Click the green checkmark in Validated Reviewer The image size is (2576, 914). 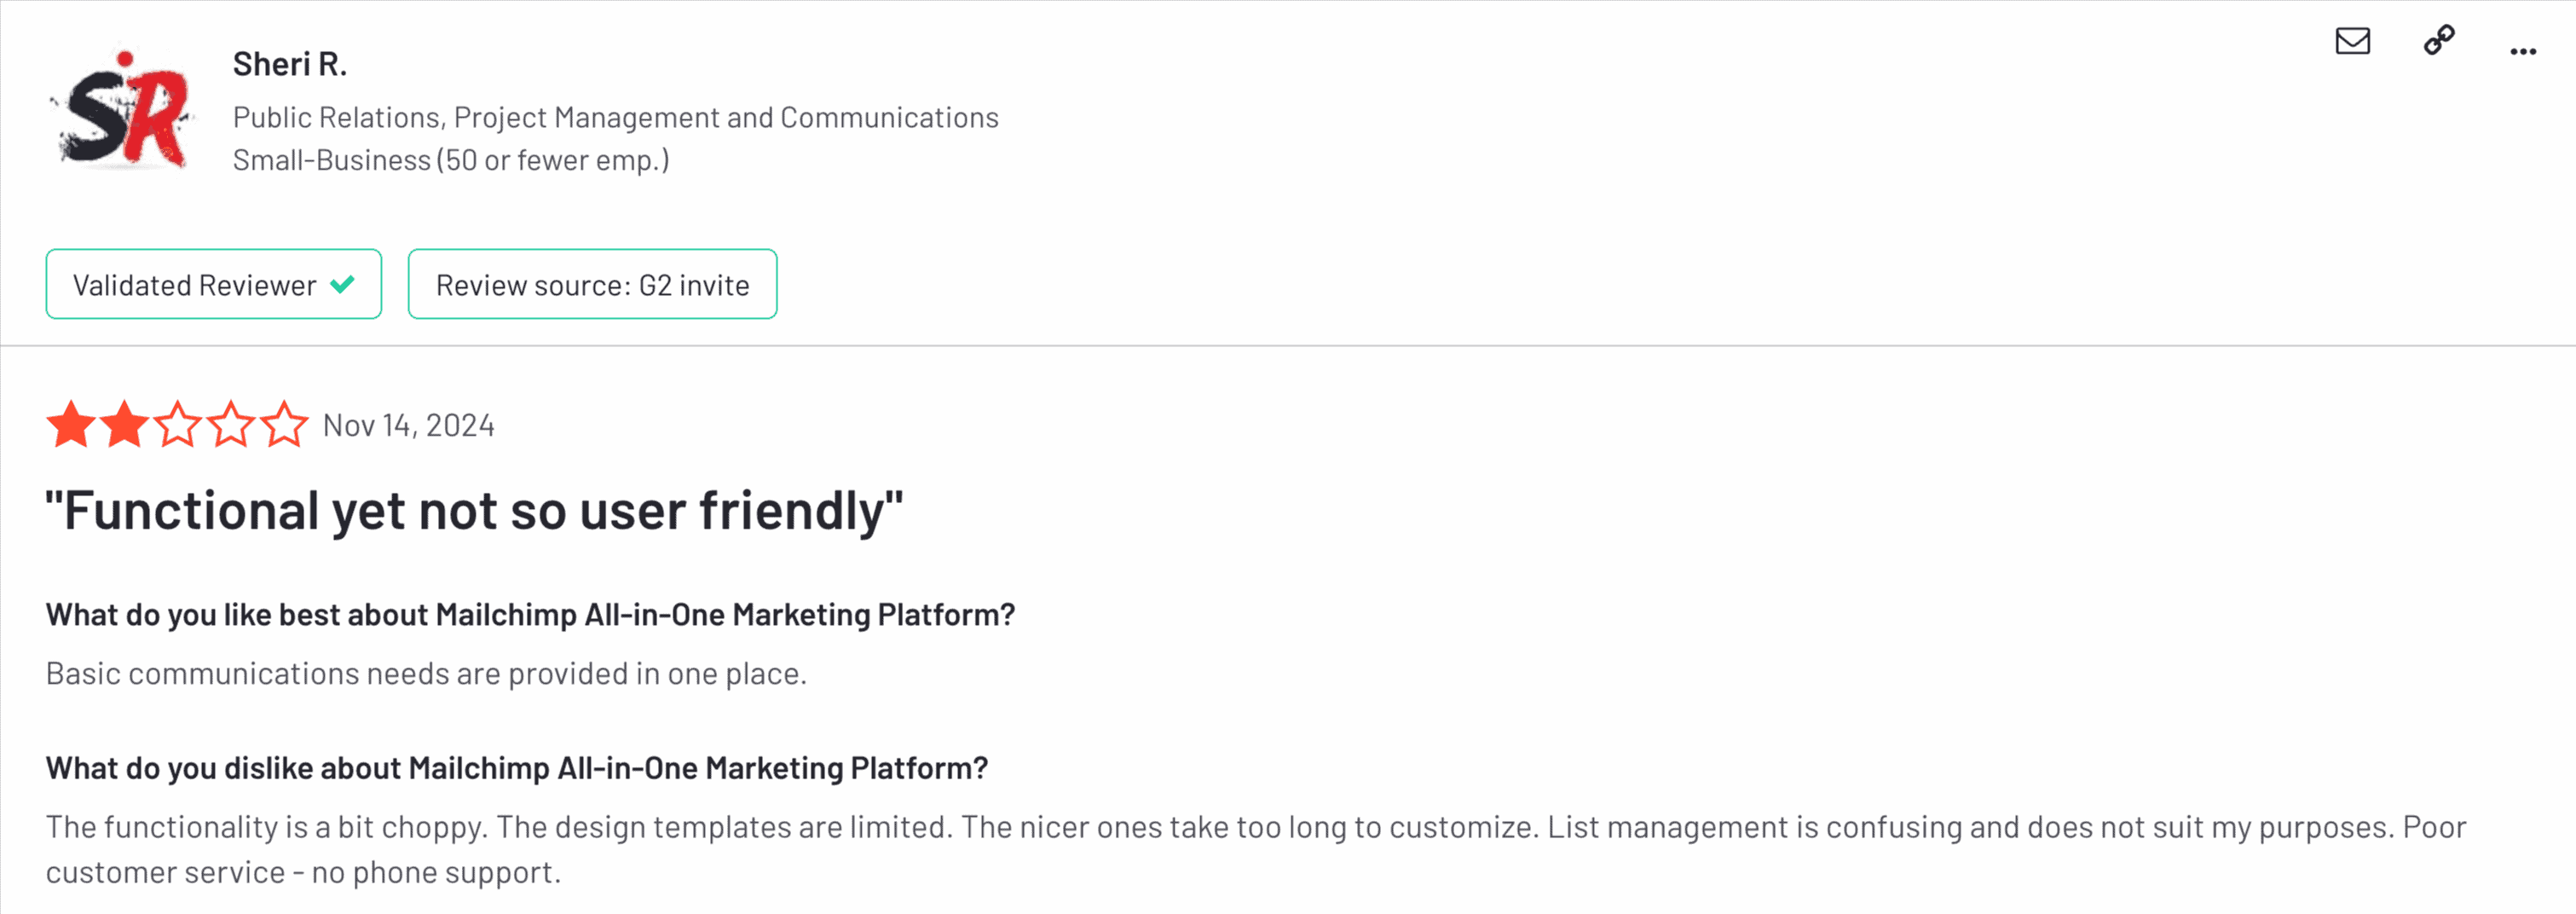[342, 284]
